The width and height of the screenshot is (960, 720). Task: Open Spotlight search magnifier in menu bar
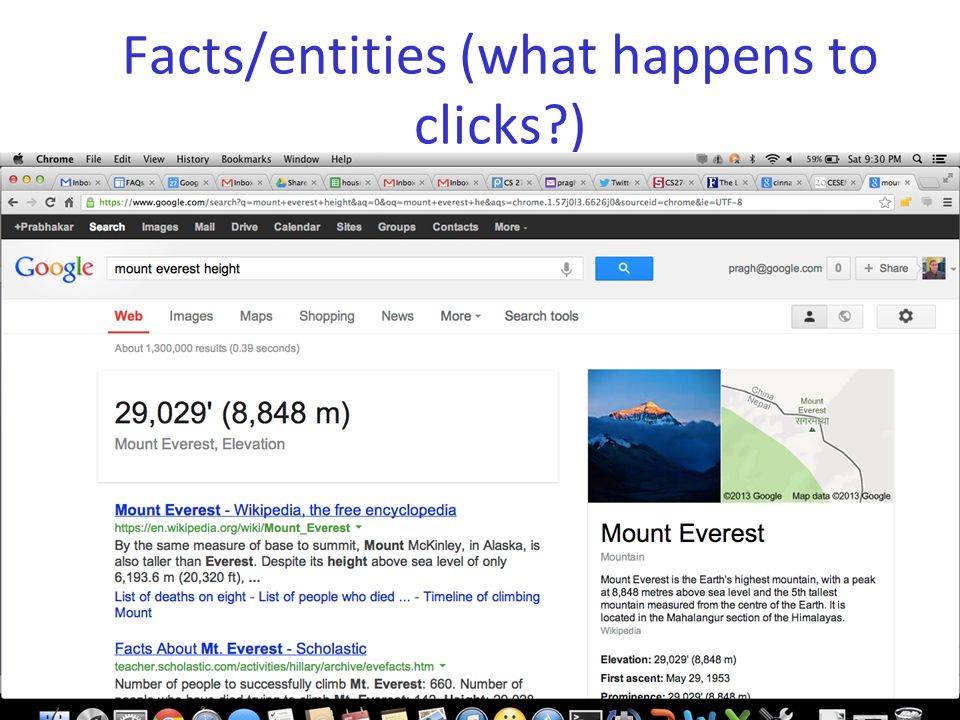[x=917, y=159]
